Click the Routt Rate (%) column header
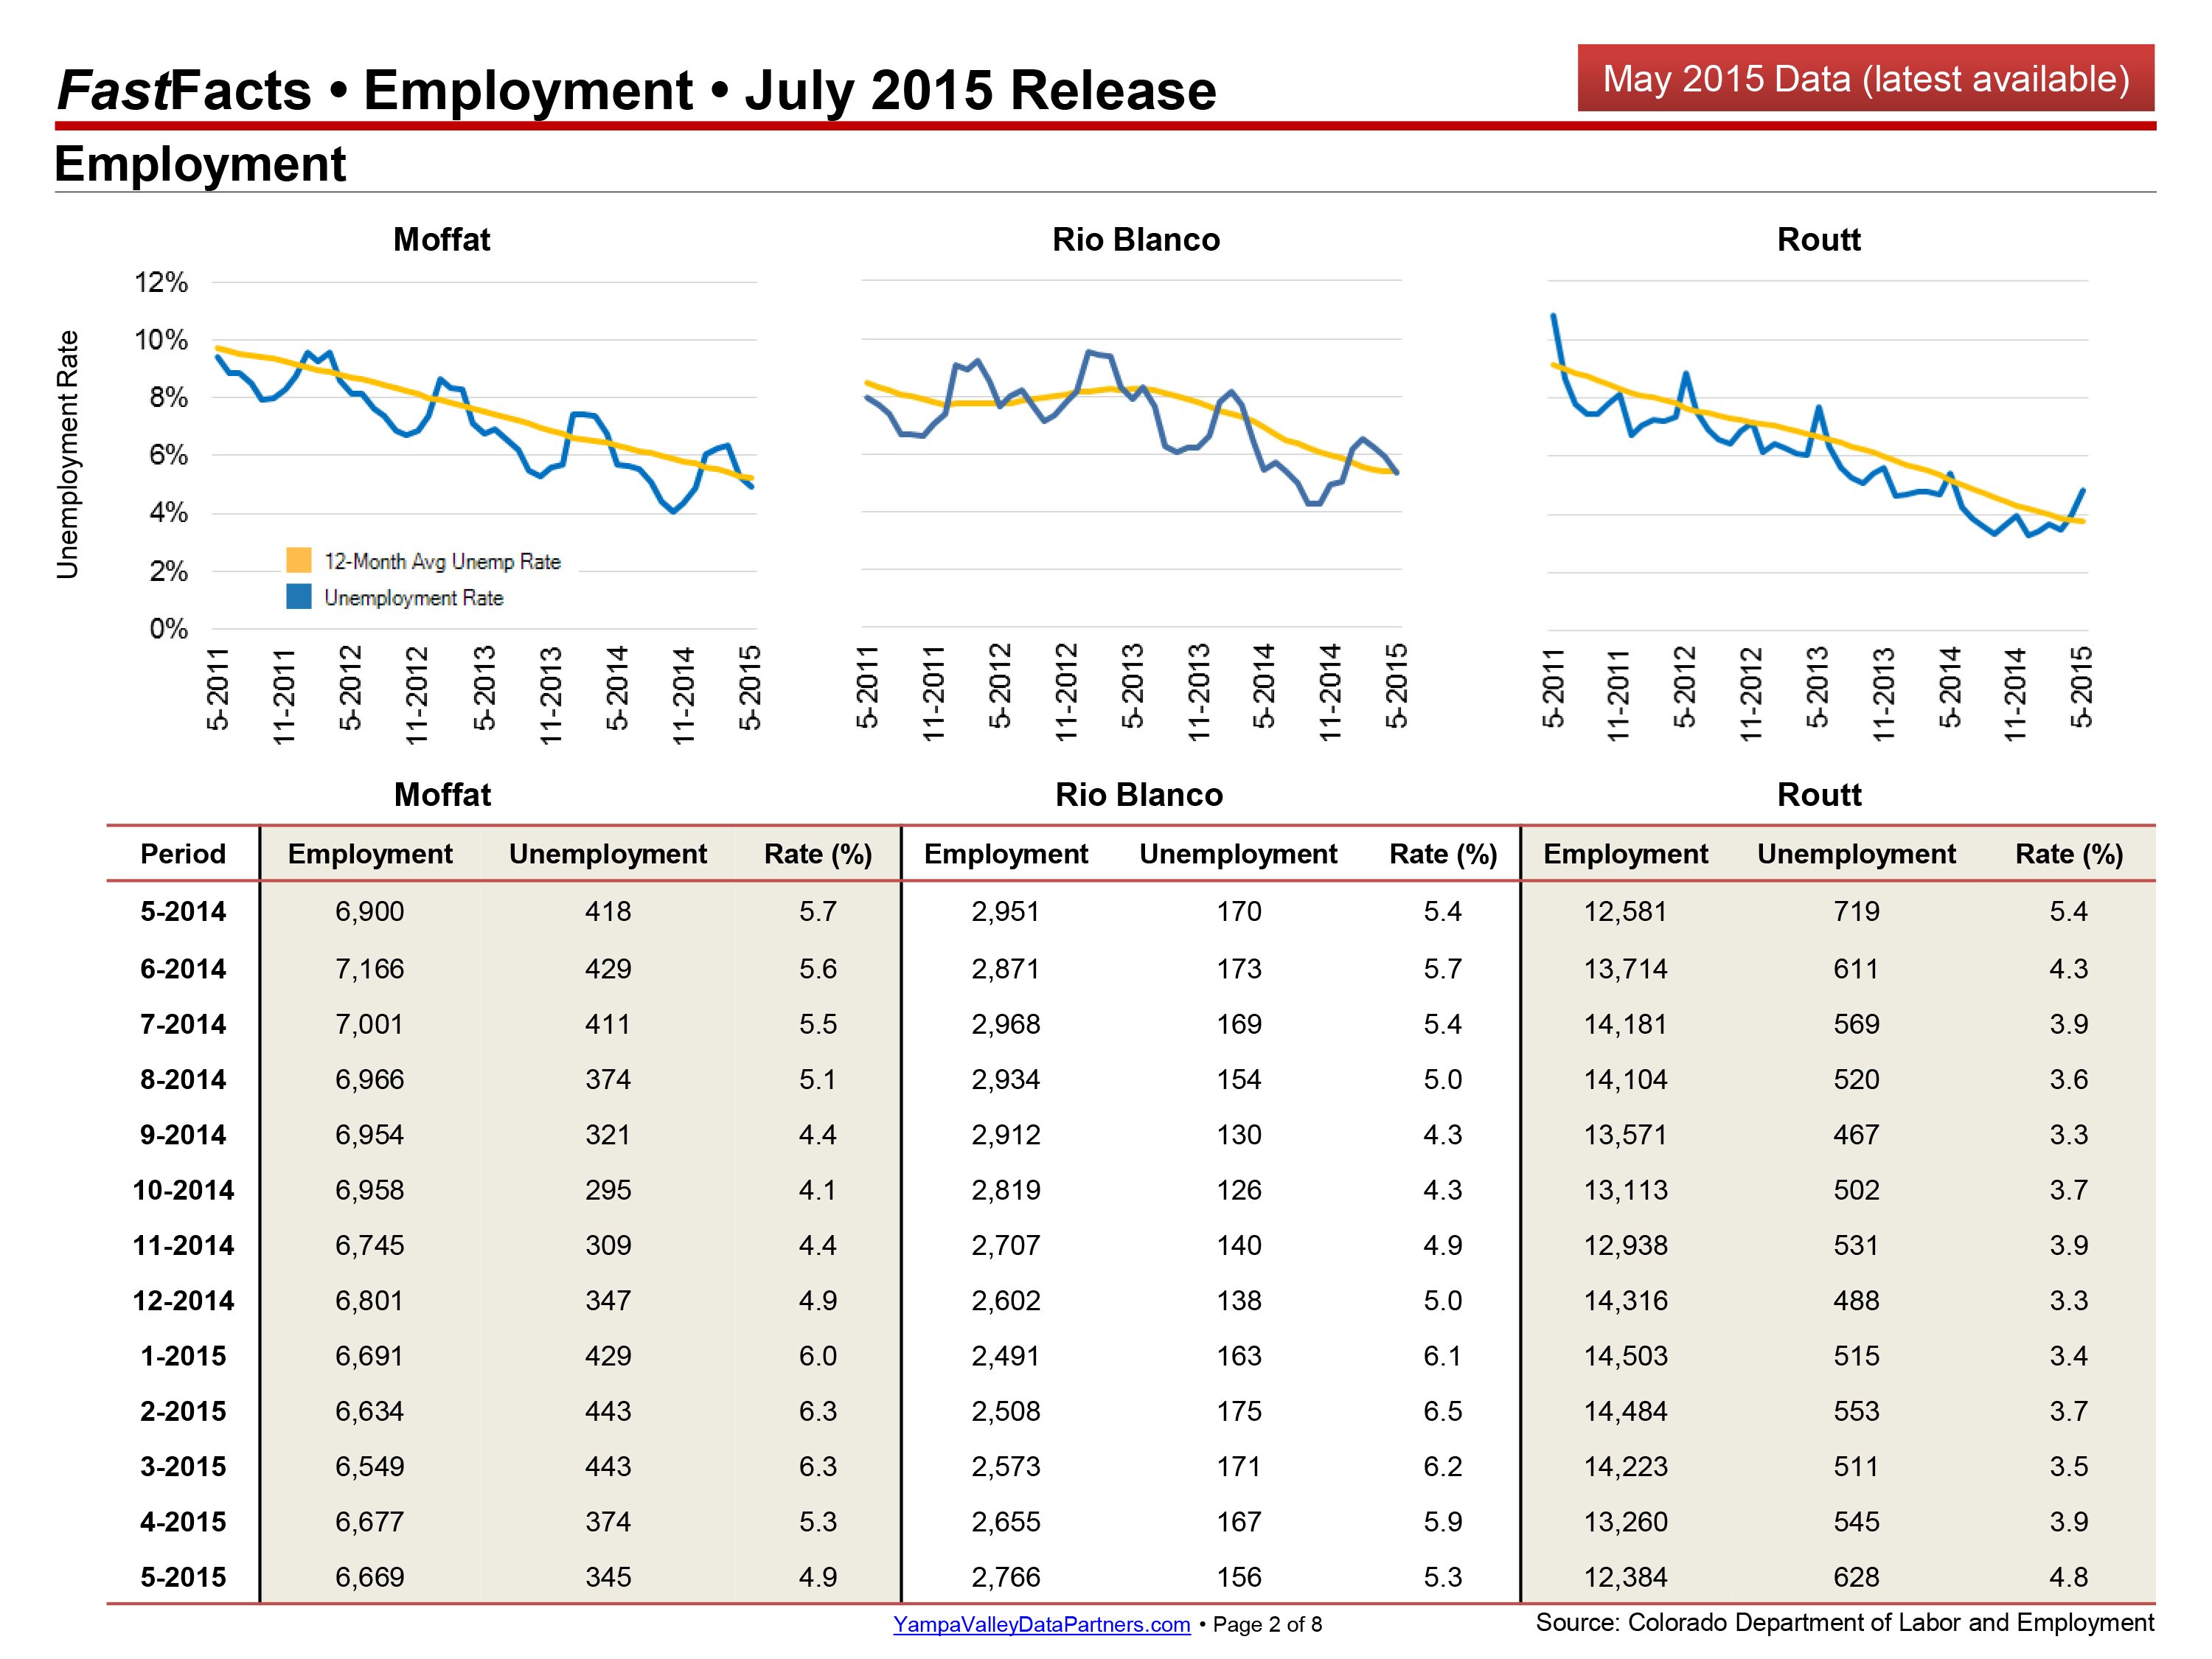The width and height of the screenshot is (2212, 1659). point(2069,854)
